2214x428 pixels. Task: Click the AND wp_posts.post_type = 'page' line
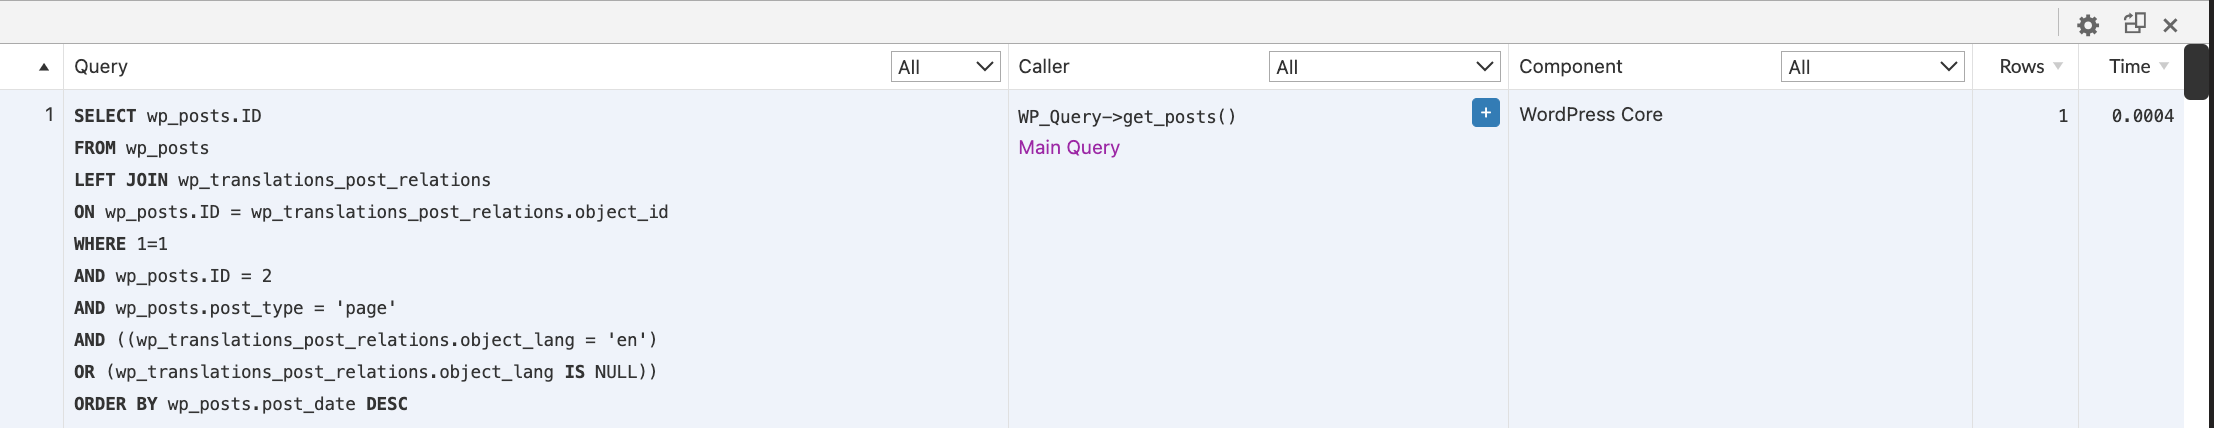click(x=235, y=308)
